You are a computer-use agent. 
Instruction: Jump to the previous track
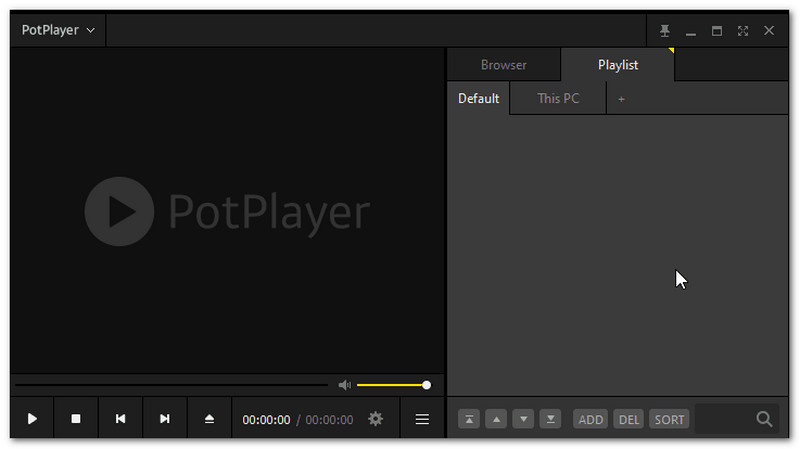coord(120,419)
